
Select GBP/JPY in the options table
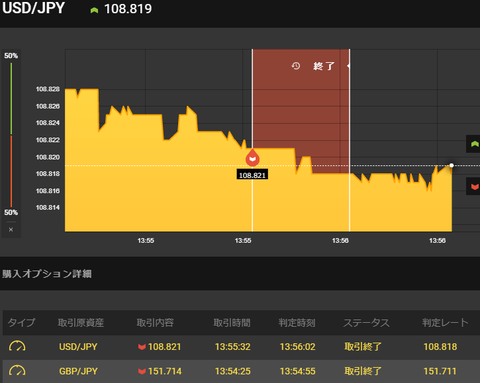point(78,371)
